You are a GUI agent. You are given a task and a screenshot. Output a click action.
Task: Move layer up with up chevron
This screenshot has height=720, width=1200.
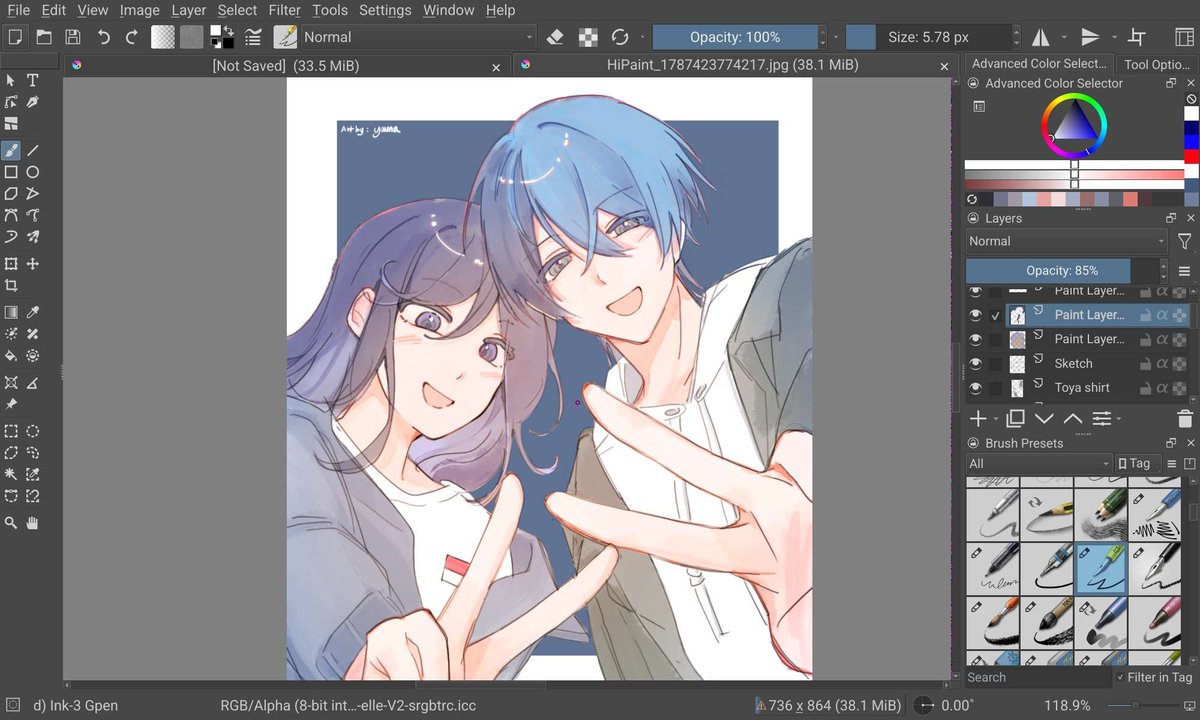point(1073,419)
